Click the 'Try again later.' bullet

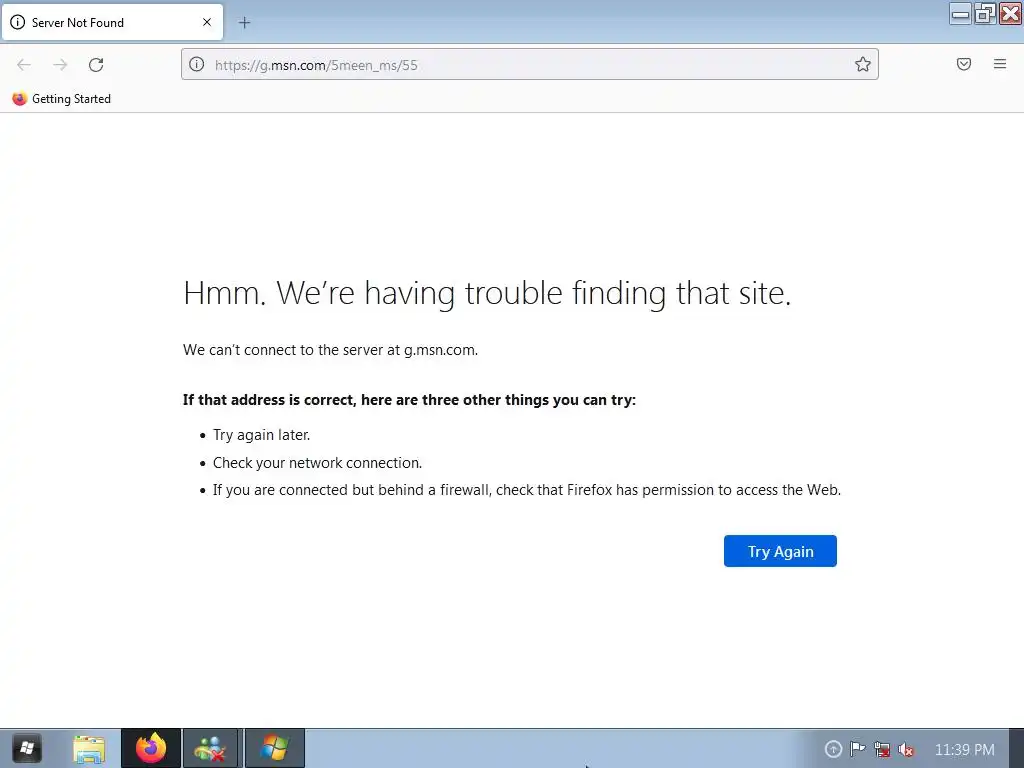[x=261, y=435]
